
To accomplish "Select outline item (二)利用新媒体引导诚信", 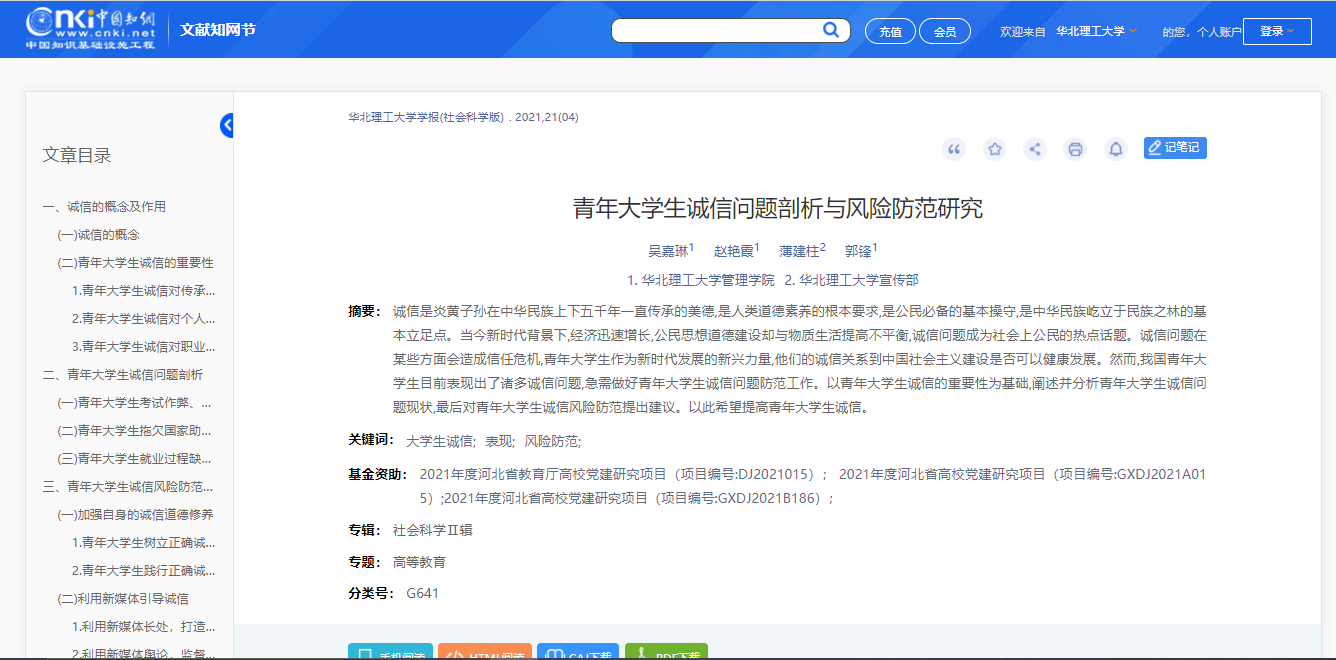I will 123,599.
